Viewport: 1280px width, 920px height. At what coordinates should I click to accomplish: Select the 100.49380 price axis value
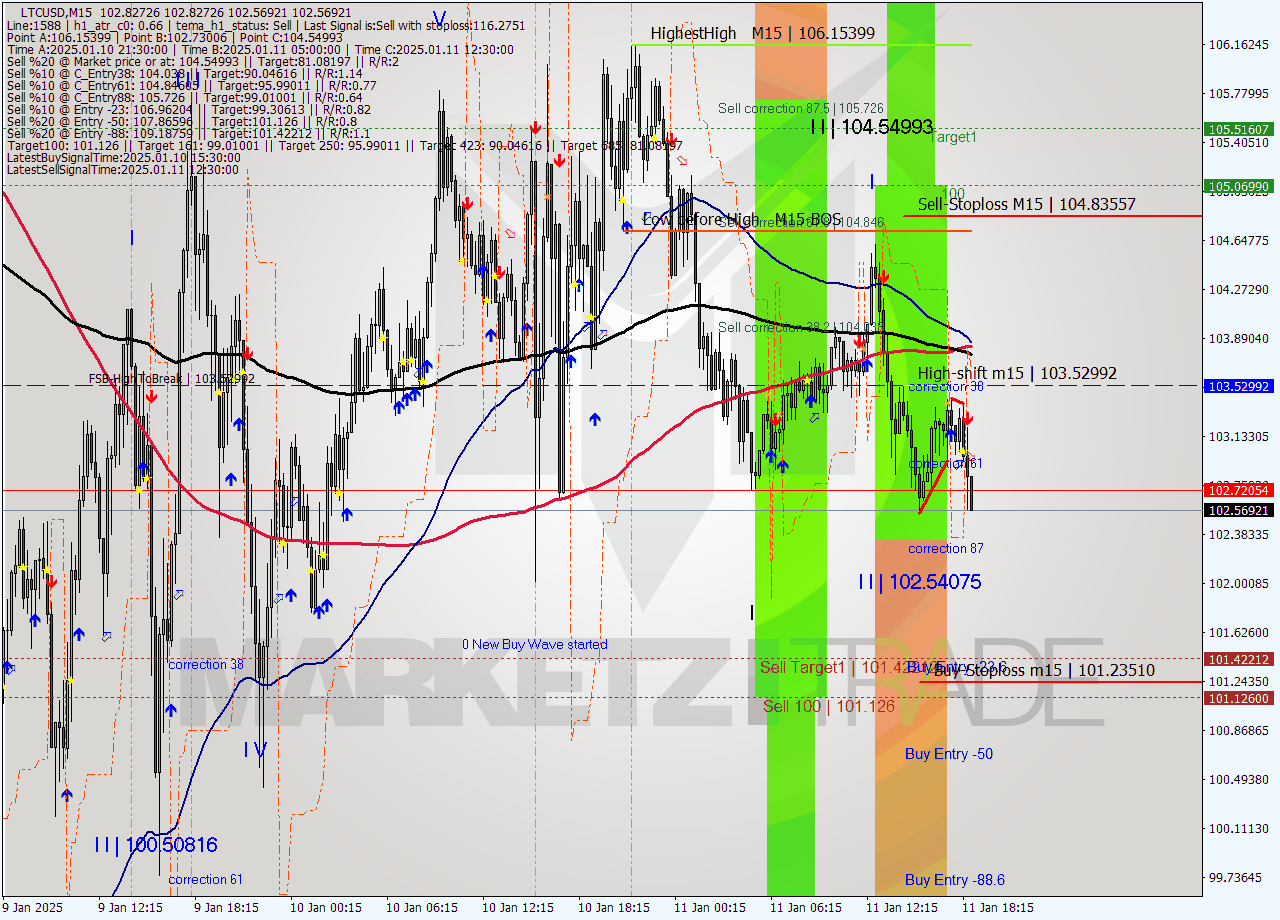pos(1240,779)
